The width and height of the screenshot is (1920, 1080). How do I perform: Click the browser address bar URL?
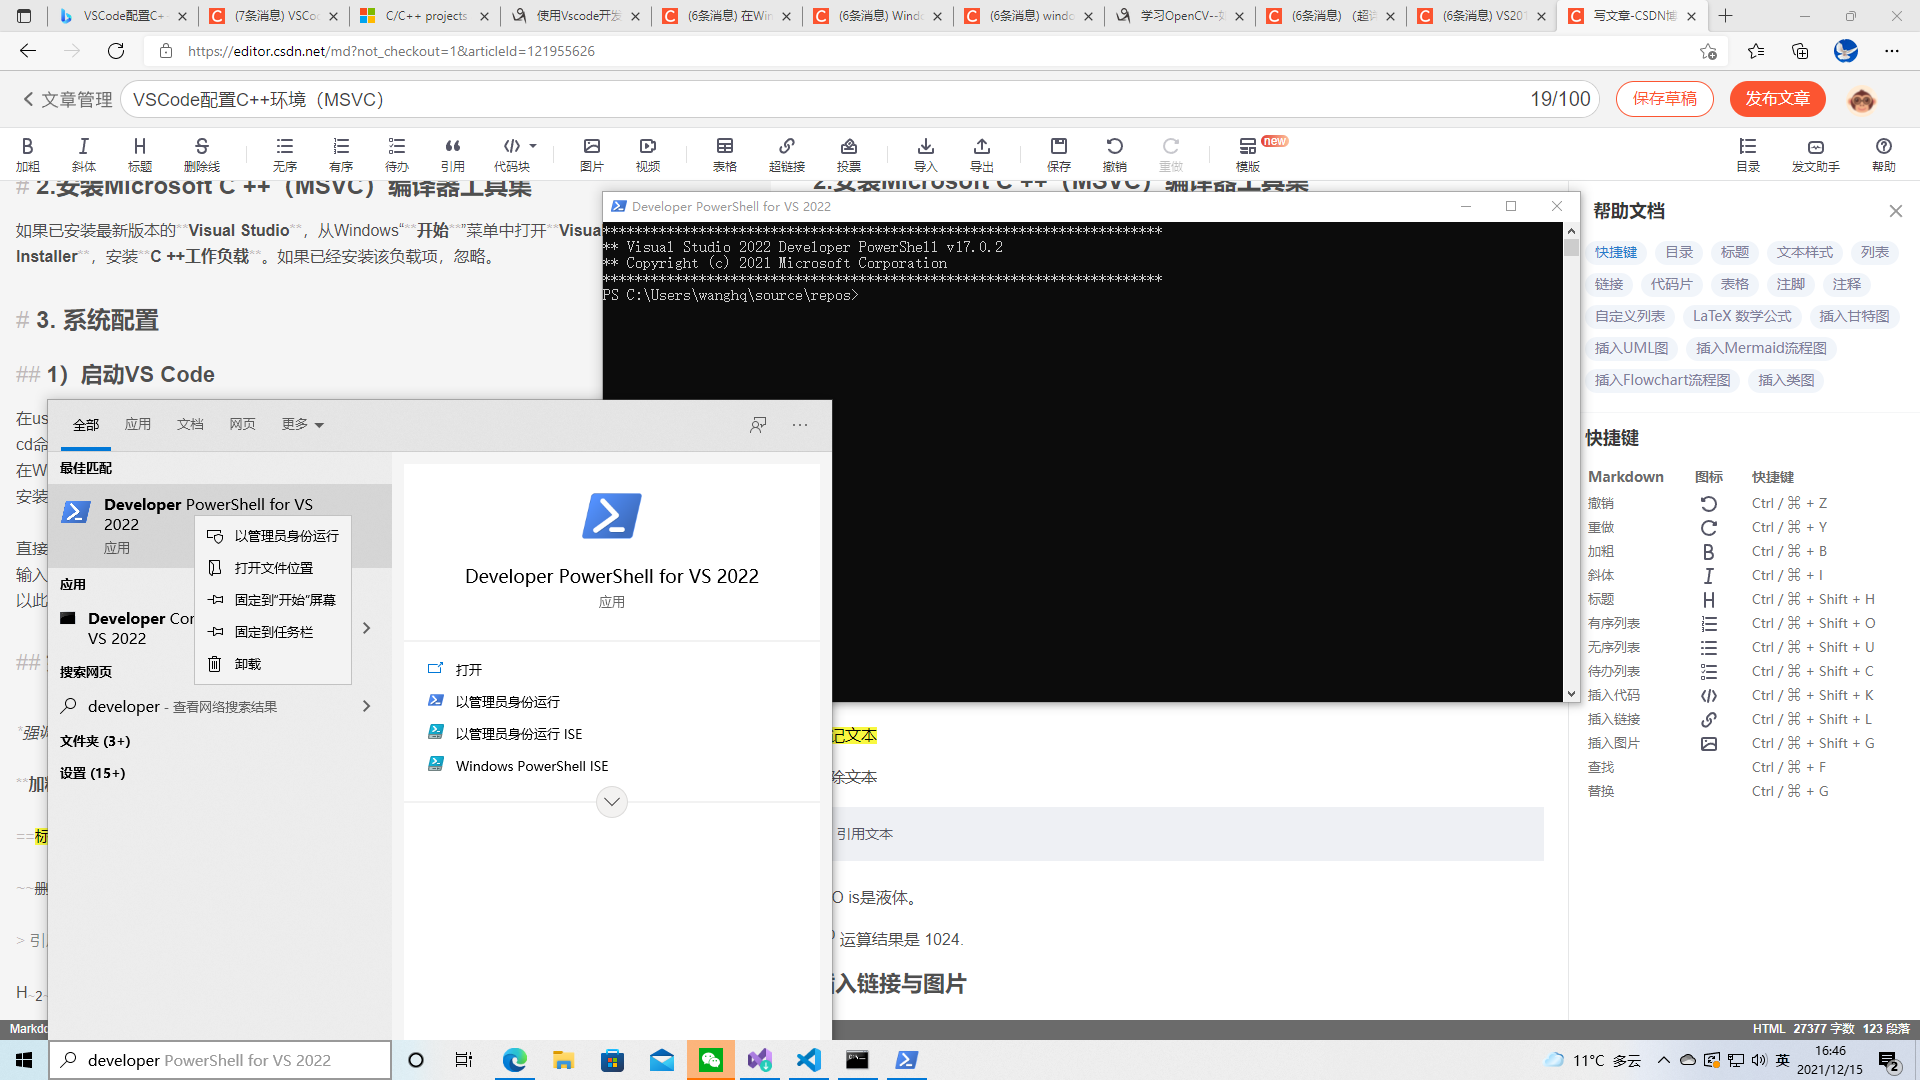click(x=391, y=51)
